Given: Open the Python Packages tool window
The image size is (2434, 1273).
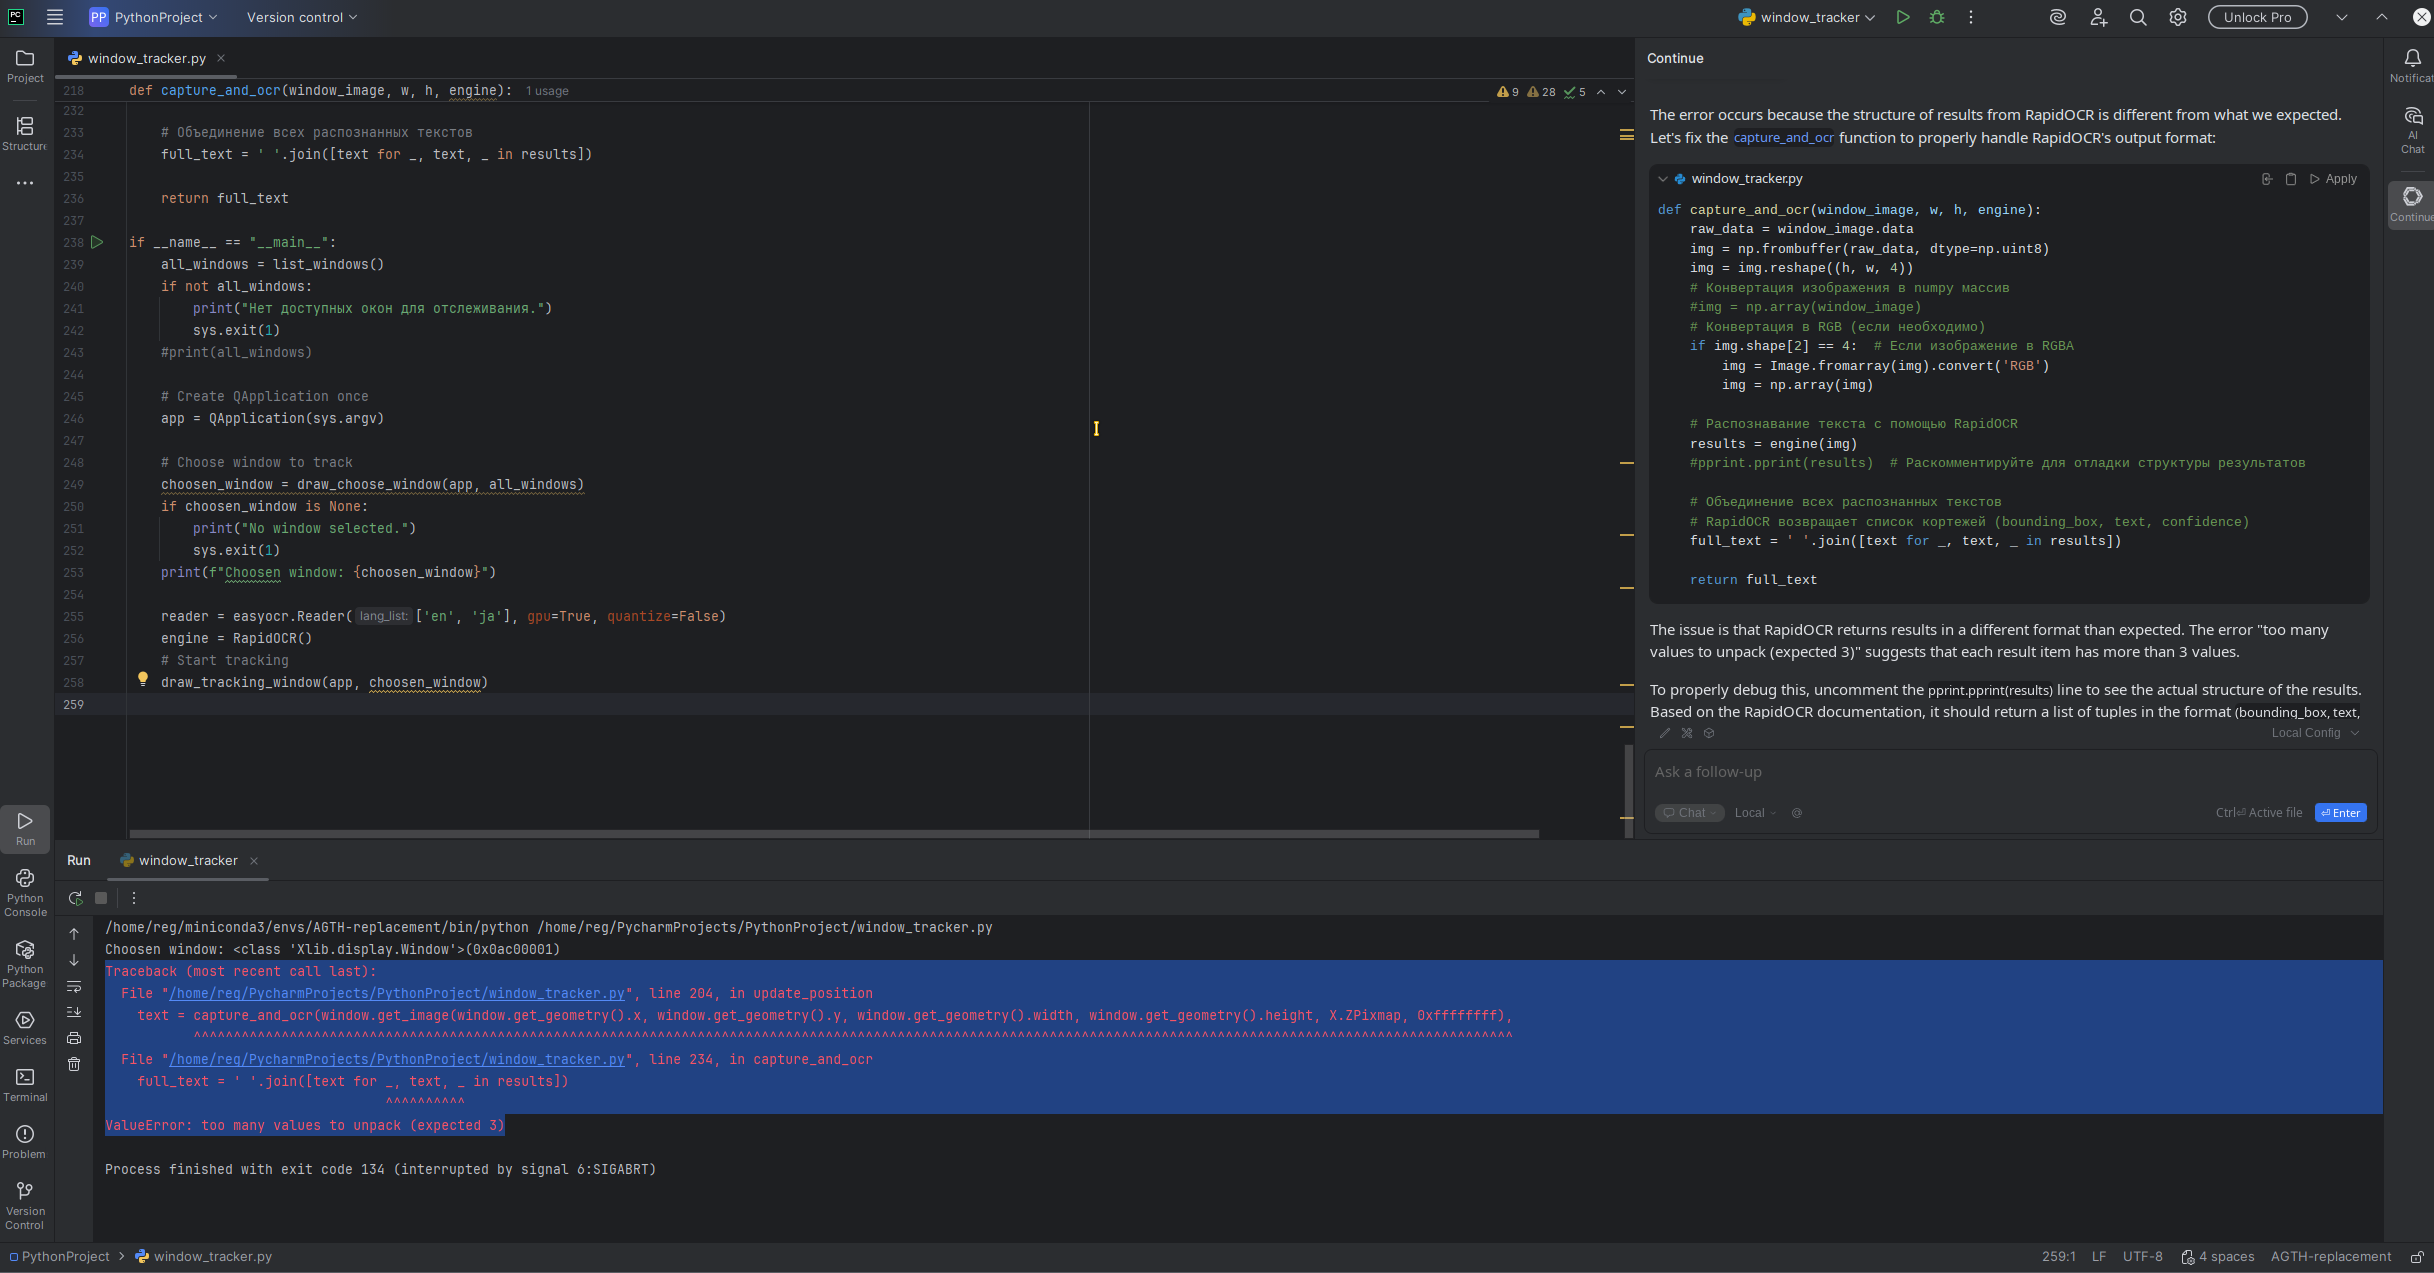Looking at the screenshot, I should point(25,964).
